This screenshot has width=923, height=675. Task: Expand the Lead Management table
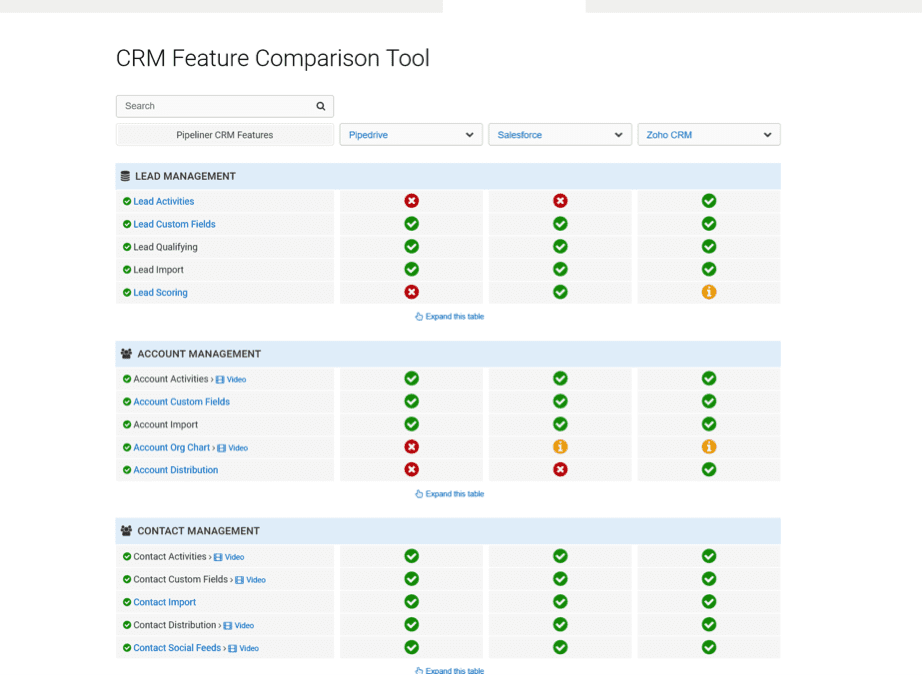[x=449, y=317]
